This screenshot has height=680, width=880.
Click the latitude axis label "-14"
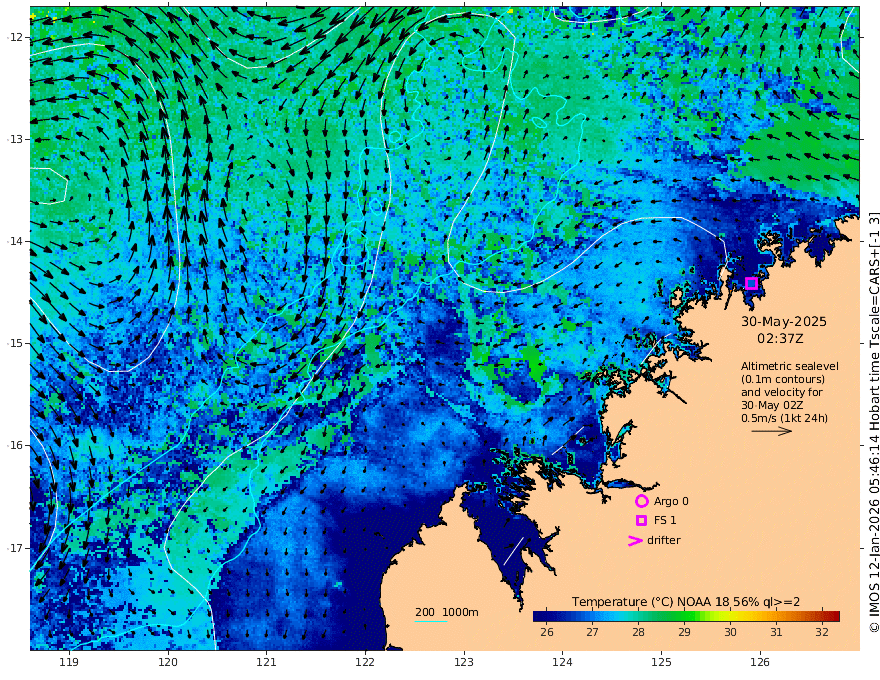[x=15, y=241]
